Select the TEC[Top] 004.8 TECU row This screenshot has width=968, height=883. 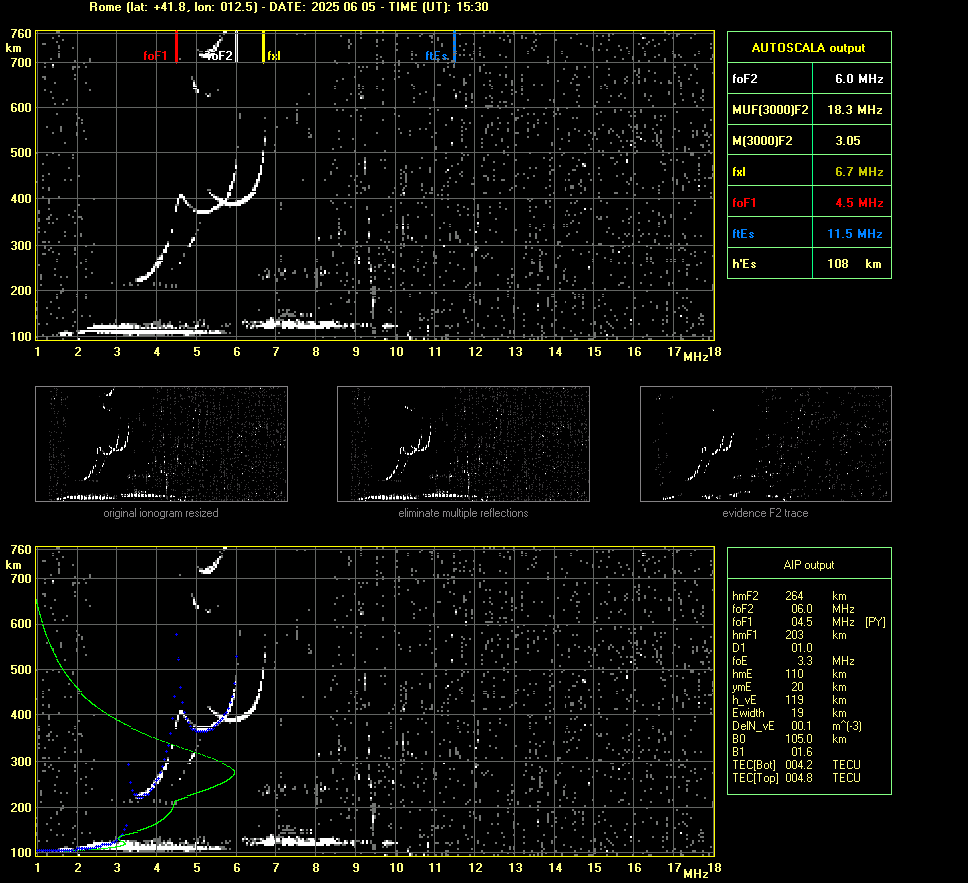tap(796, 777)
